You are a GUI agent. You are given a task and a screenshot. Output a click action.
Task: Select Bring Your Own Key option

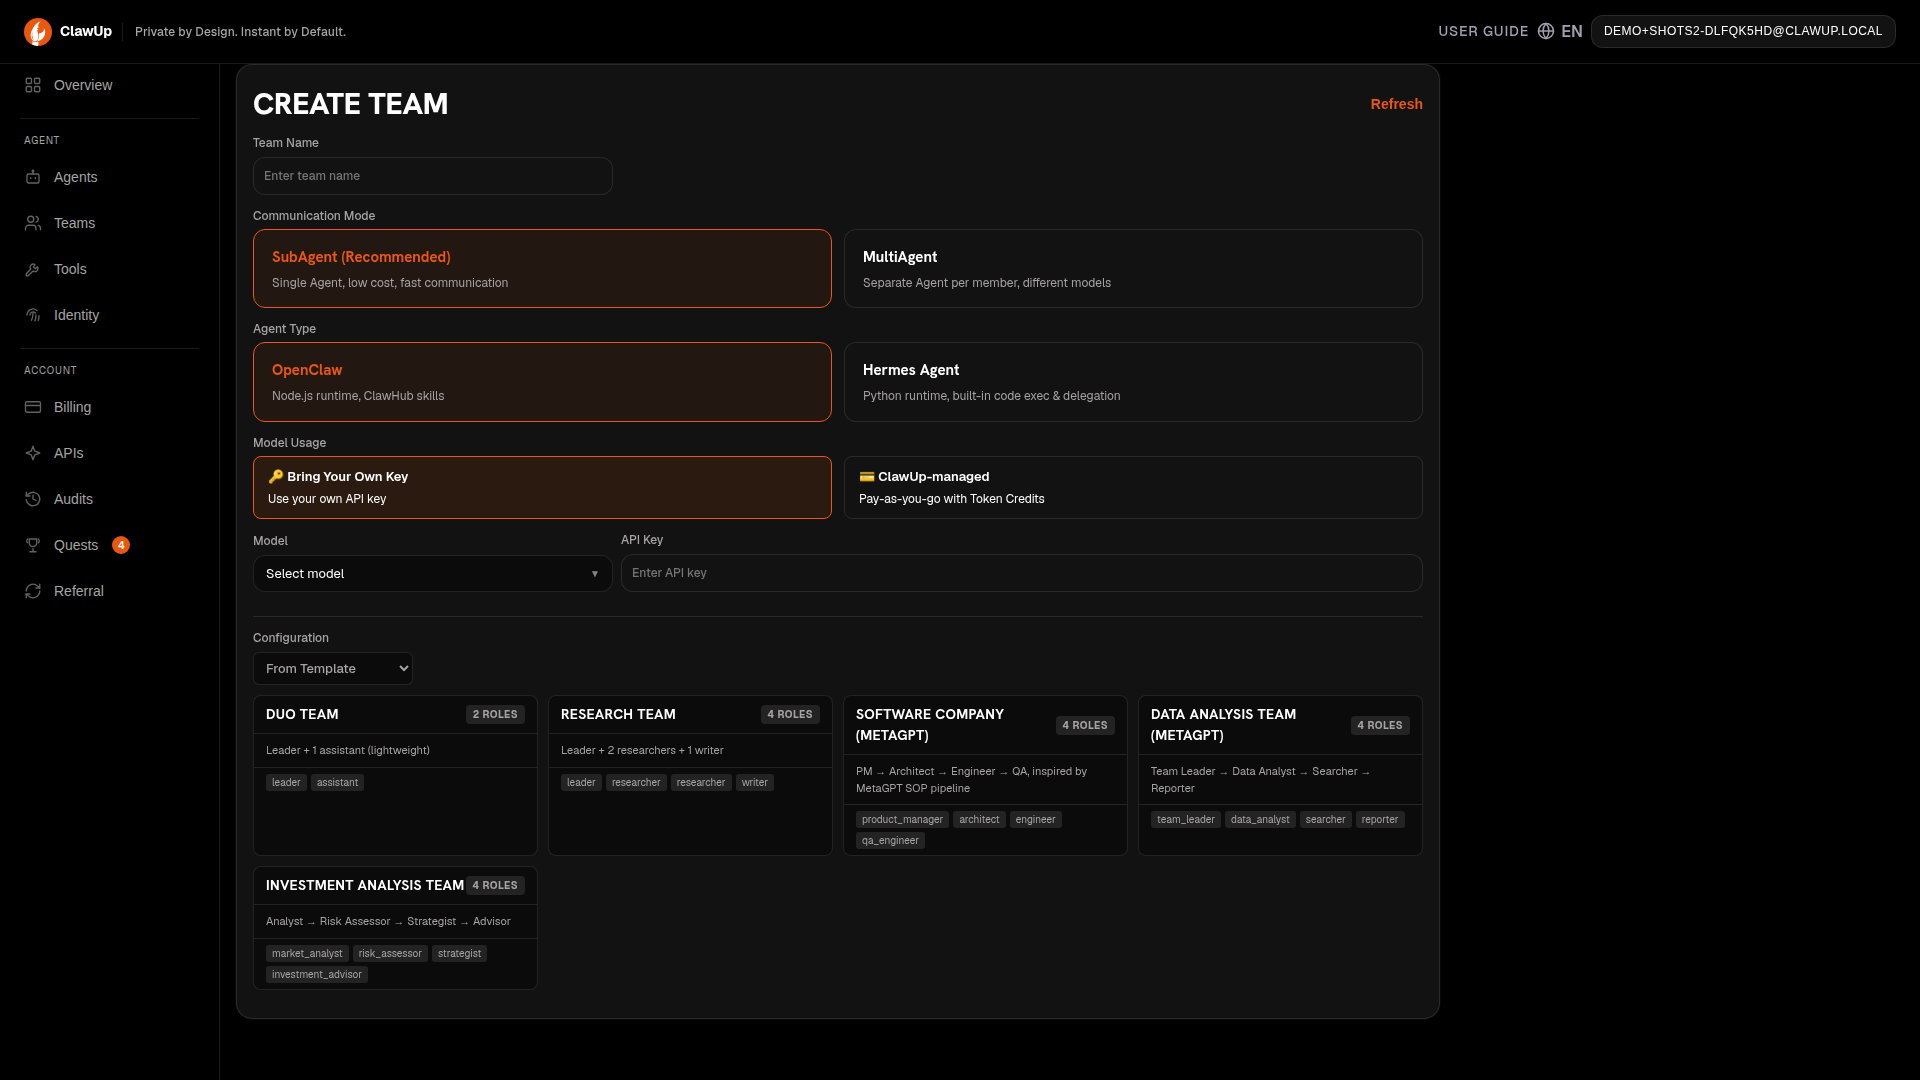tap(542, 488)
